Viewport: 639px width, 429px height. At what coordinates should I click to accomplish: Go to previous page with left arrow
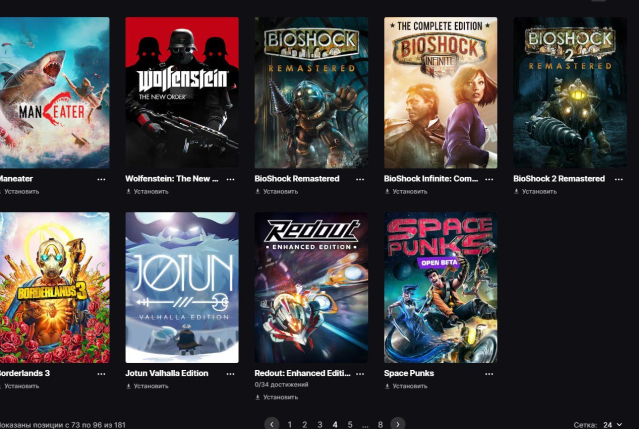point(272,424)
